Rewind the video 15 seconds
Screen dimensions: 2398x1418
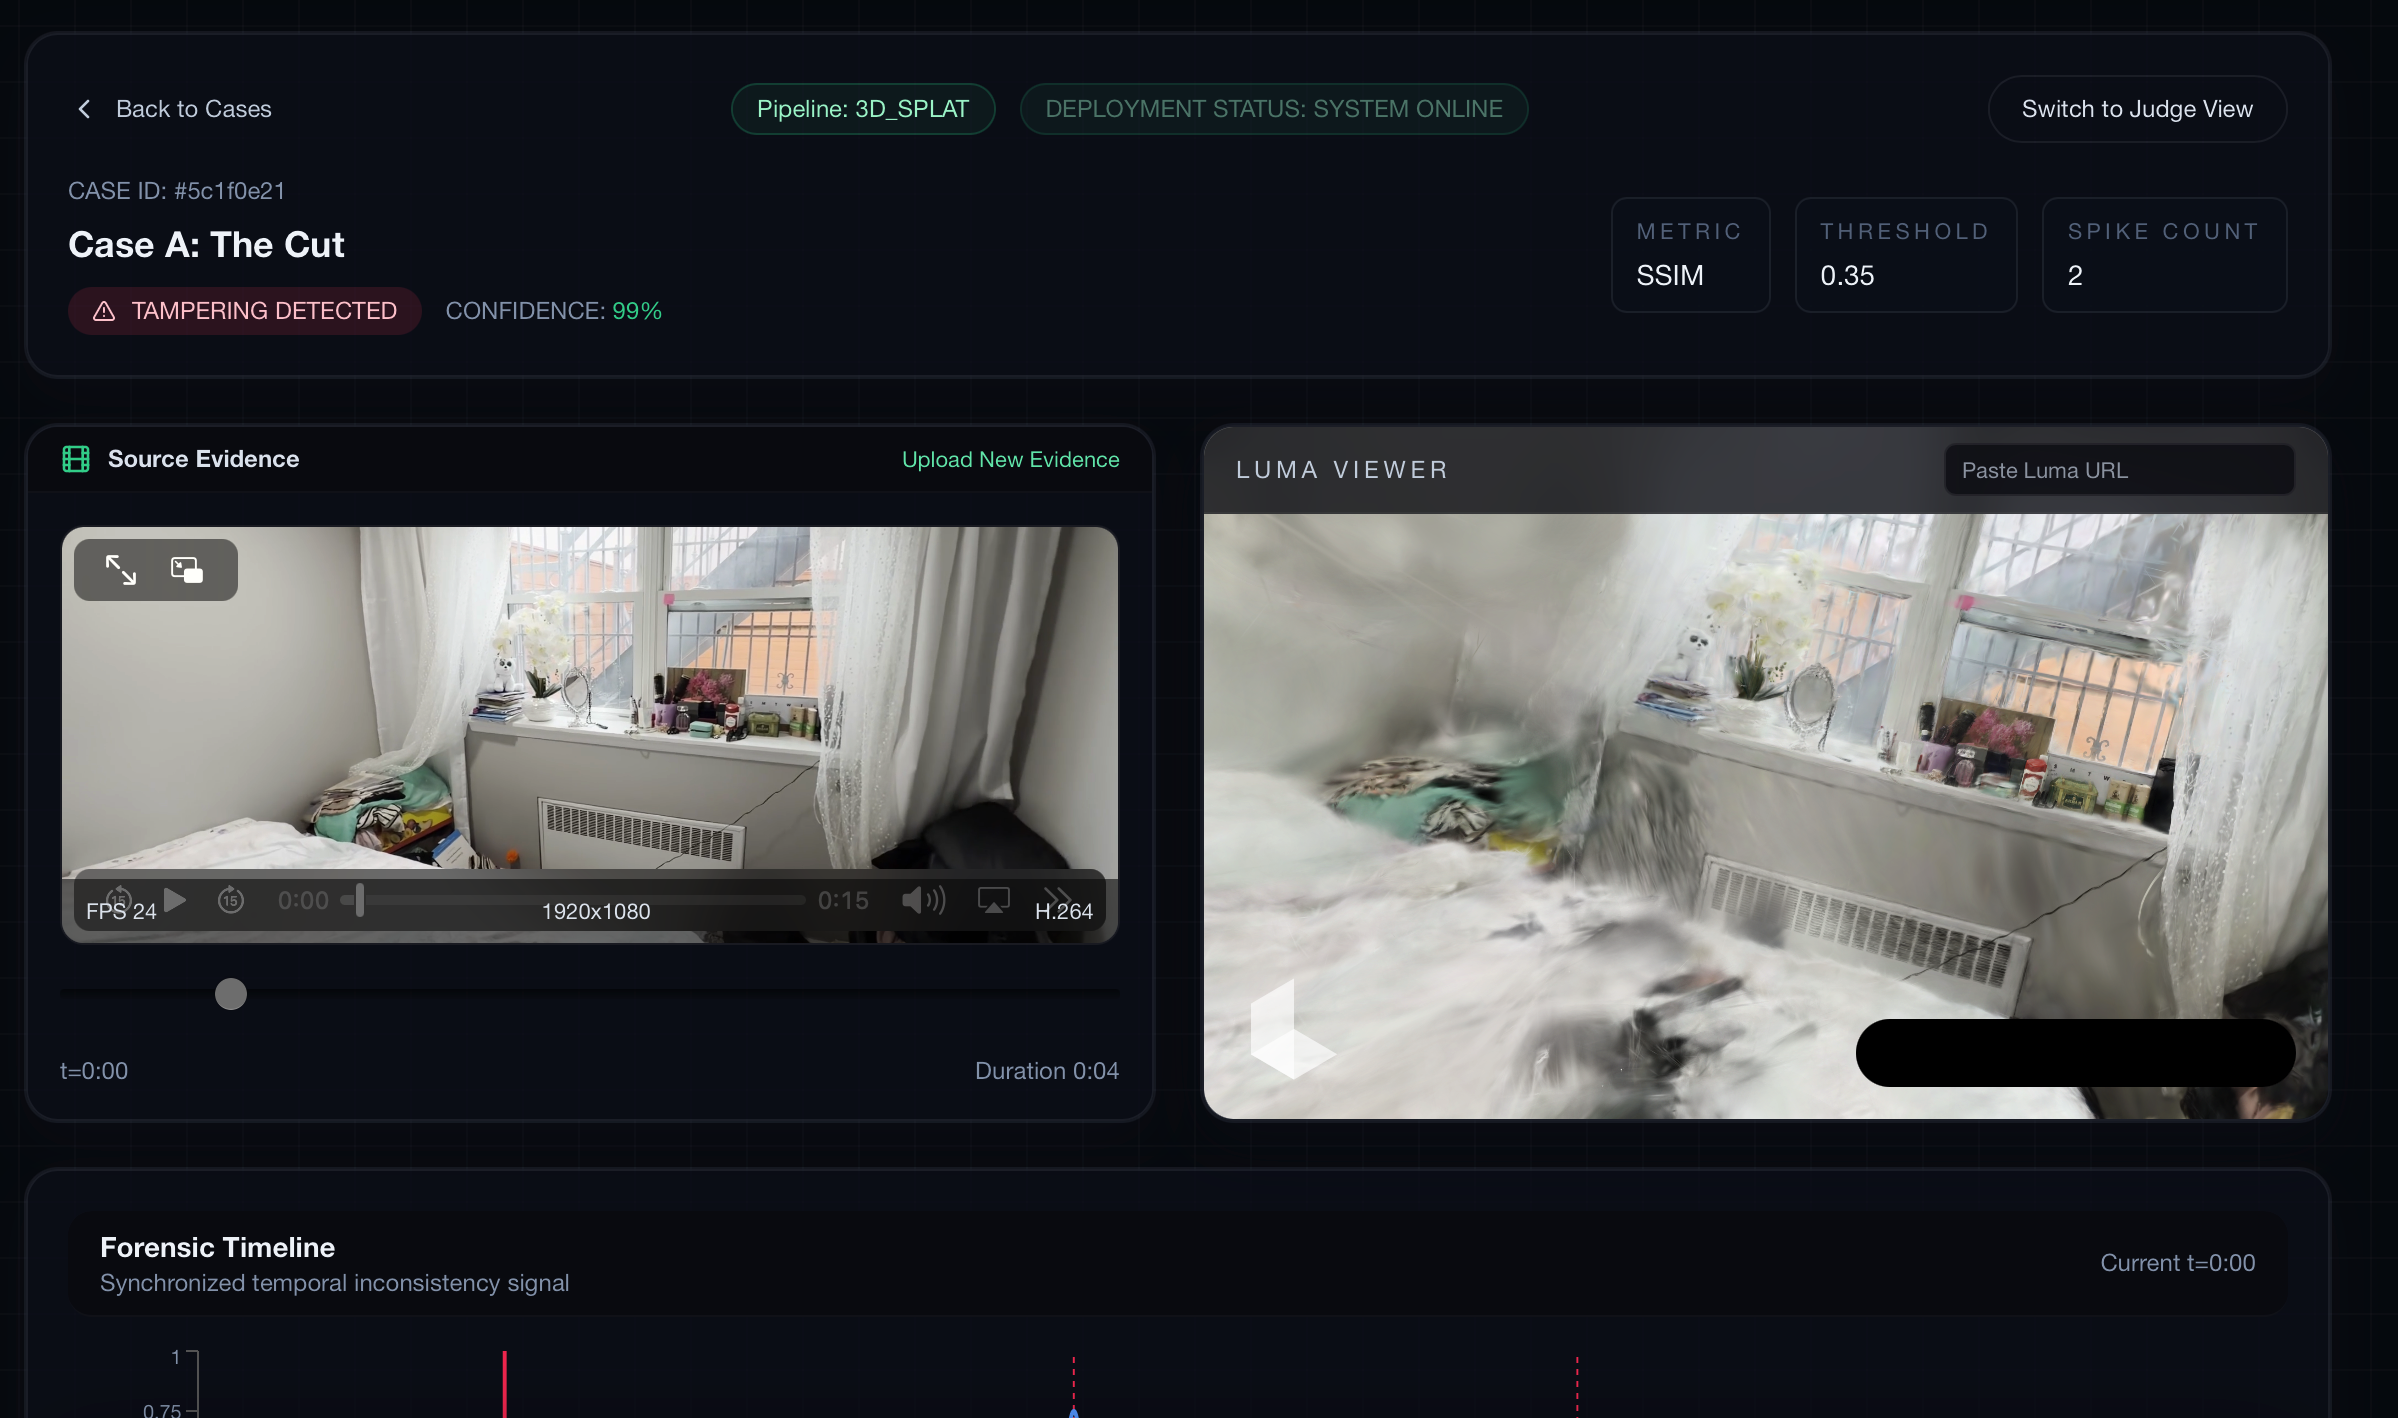pos(118,897)
